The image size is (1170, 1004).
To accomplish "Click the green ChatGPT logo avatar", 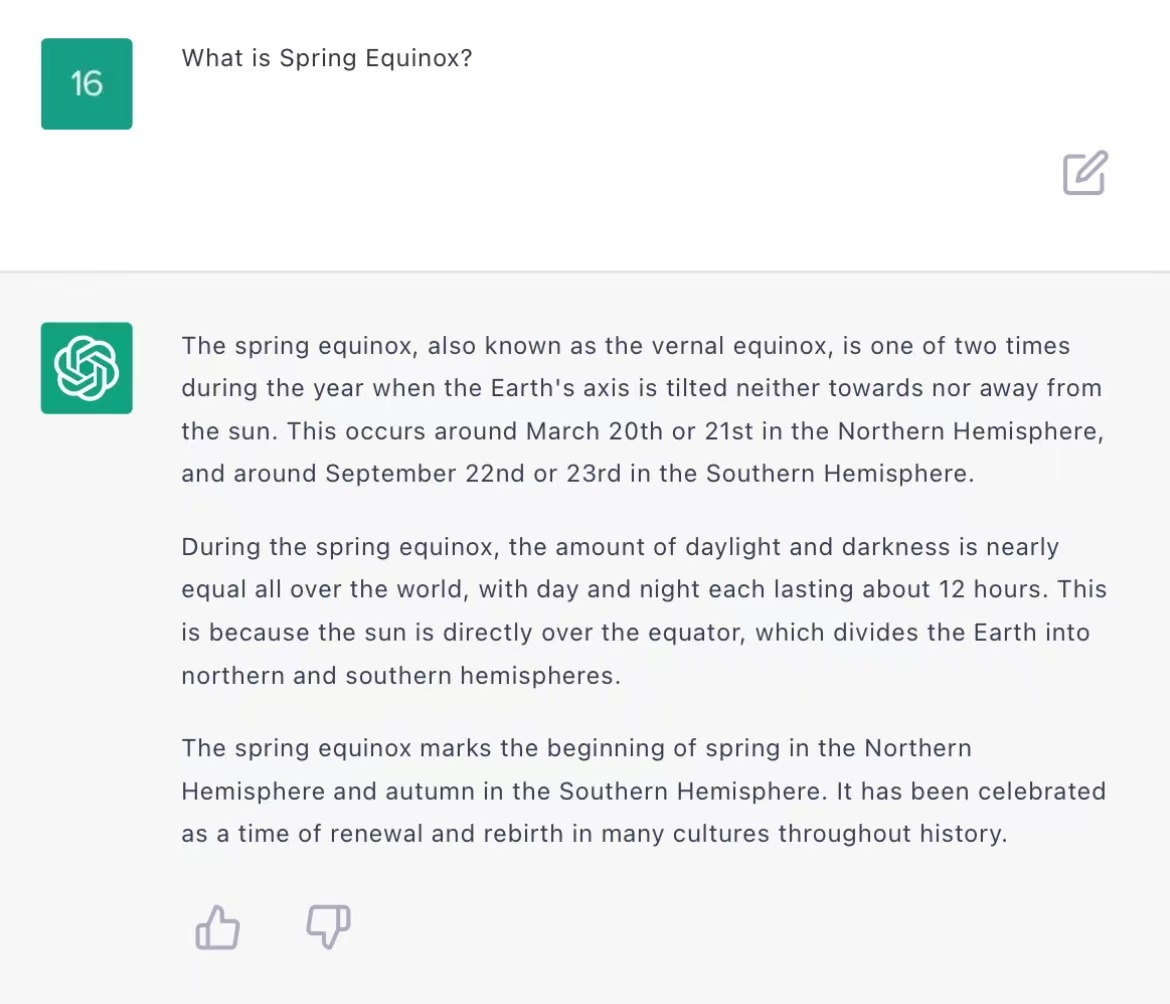I will [x=87, y=368].
